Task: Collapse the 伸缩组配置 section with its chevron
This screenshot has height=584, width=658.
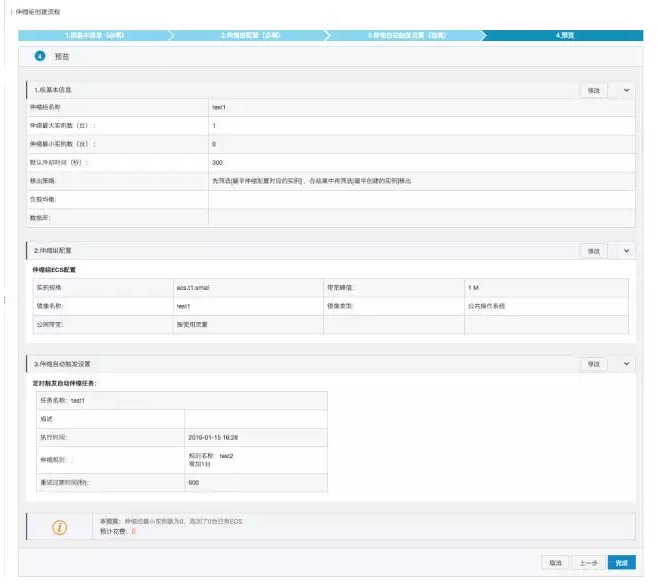Action: [x=626, y=251]
